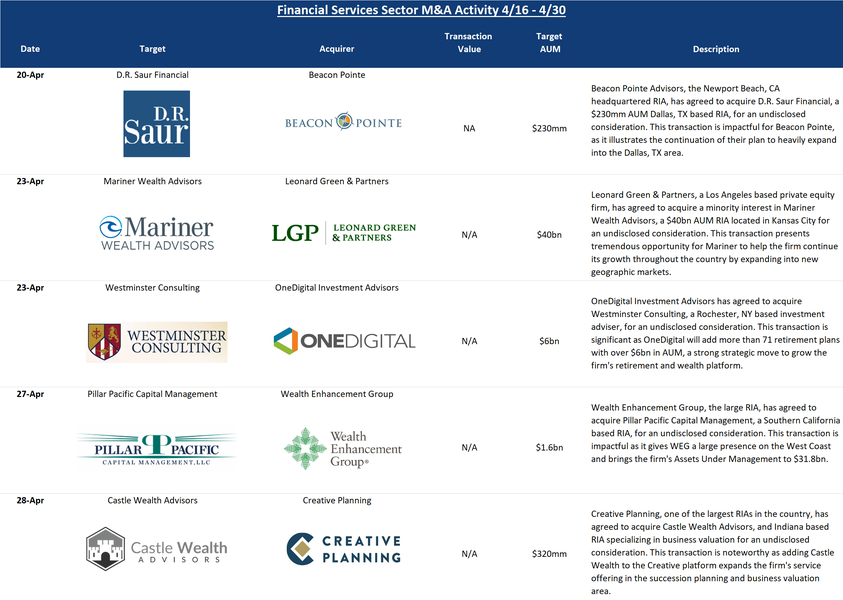Select the 'Transaction Value' column header
The image size is (843, 600).
coord(468,42)
